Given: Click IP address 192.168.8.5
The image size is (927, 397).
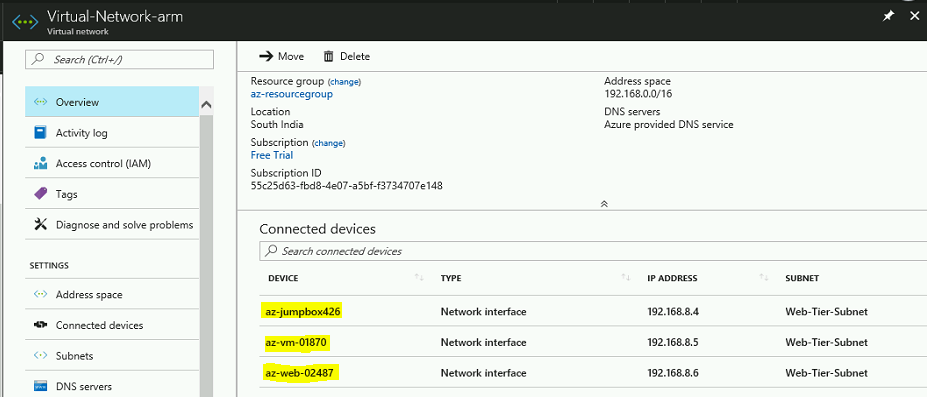Looking at the screenshot, I should pyautogui.click(x=673, y=342).
